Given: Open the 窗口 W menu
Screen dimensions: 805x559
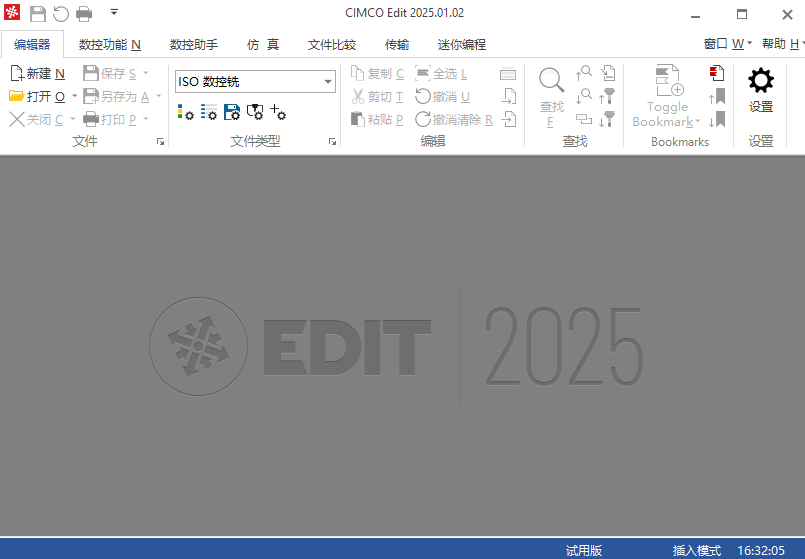Looking at the screenshot, I should point(727,44).
